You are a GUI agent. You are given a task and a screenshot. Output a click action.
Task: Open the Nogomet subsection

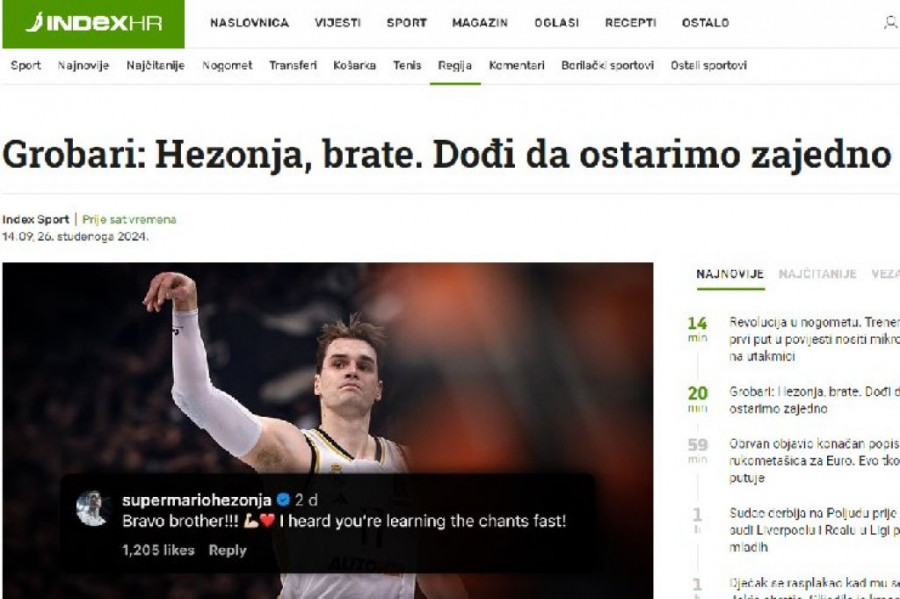[x=227, y=65]
